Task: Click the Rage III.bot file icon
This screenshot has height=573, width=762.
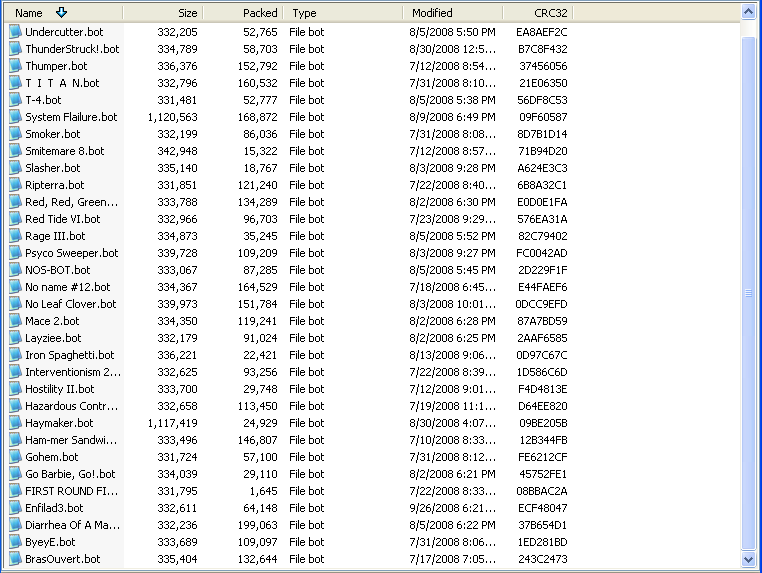Action: pos(16,236)
